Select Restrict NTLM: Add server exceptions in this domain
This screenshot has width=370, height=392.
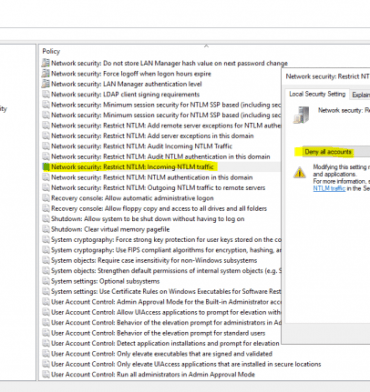pos(152,136)
